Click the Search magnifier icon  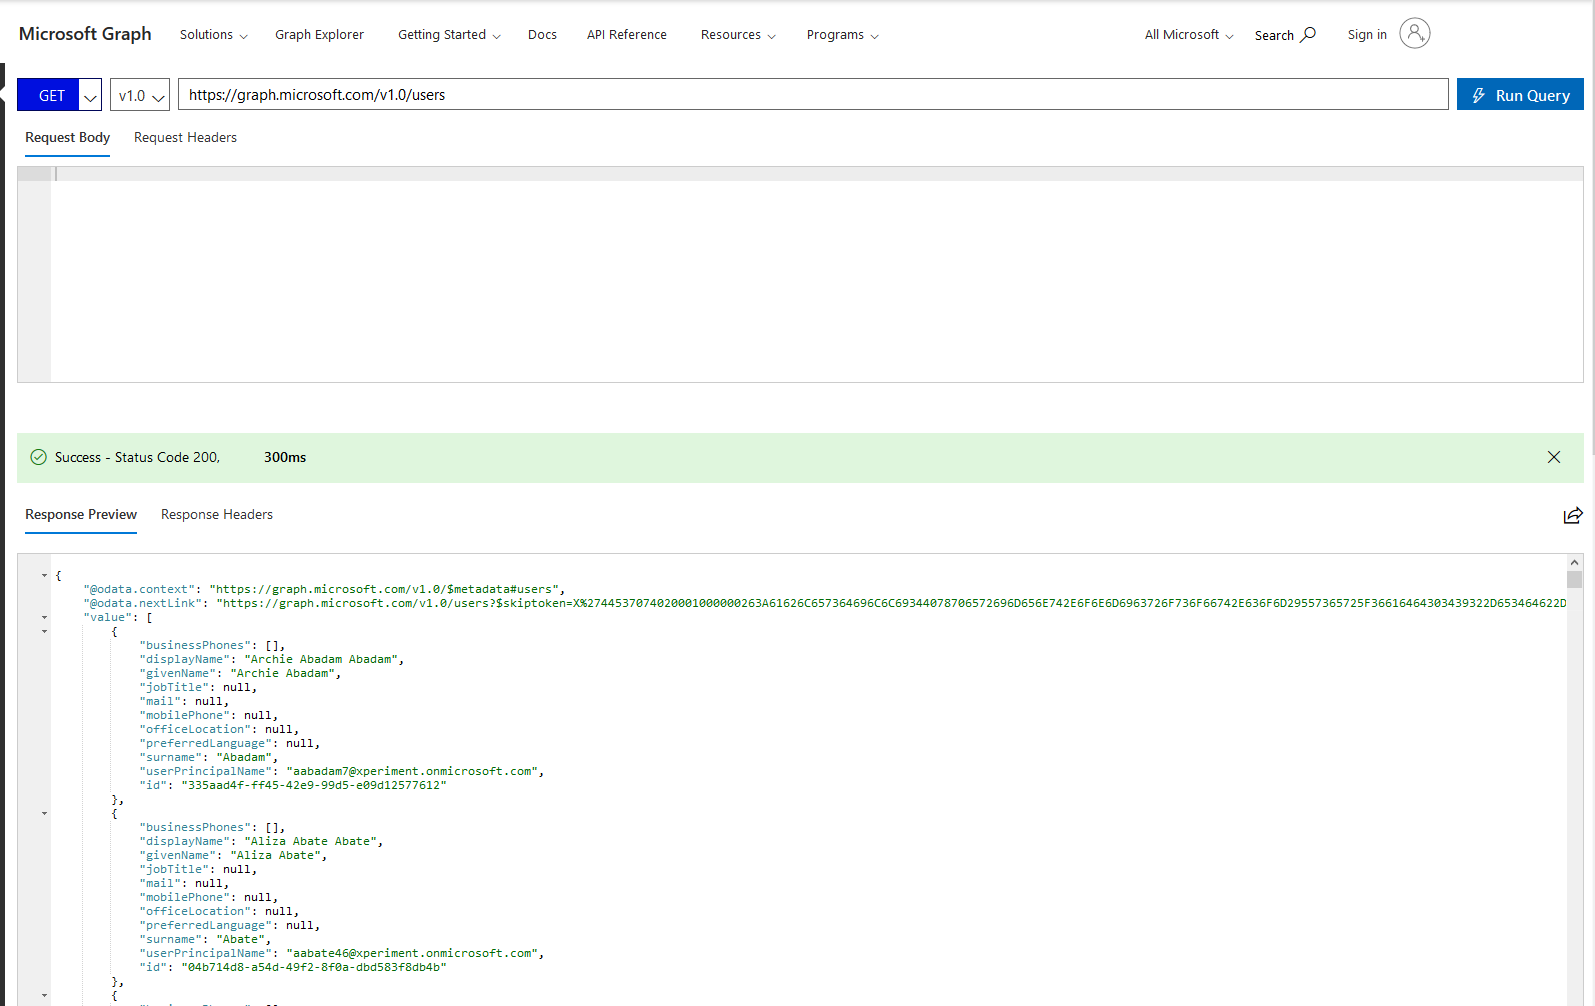[1308, 34]
